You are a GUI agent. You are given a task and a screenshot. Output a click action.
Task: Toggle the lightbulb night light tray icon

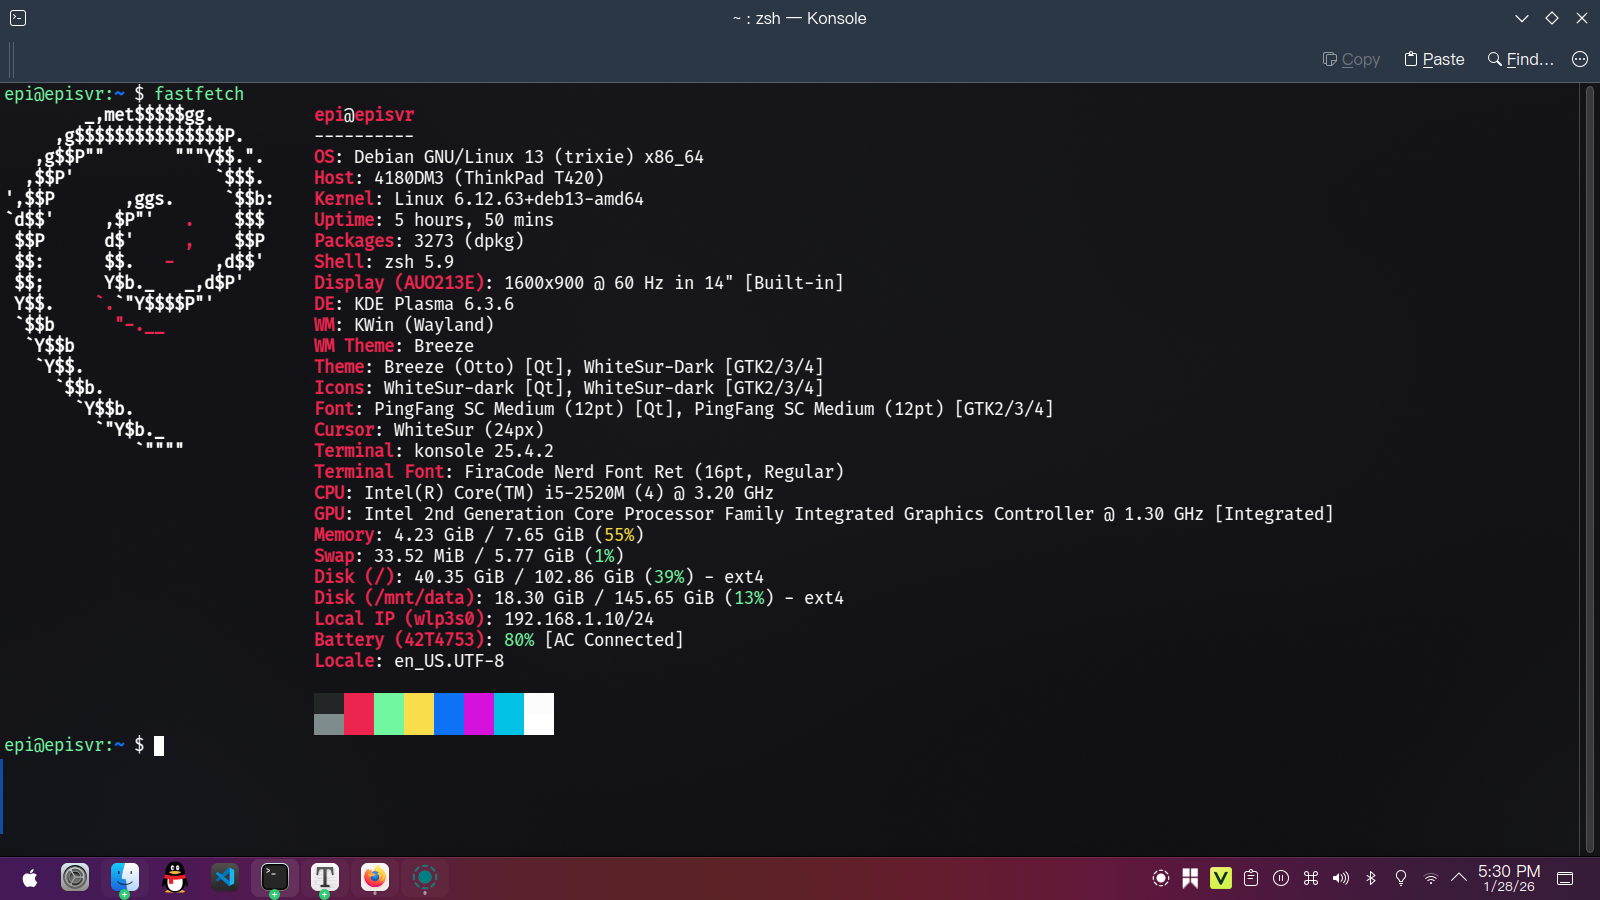pos(1401,878)
